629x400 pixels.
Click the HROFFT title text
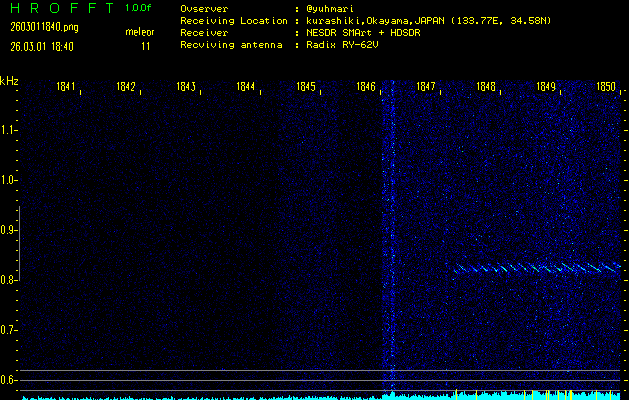tap(62, 8)
